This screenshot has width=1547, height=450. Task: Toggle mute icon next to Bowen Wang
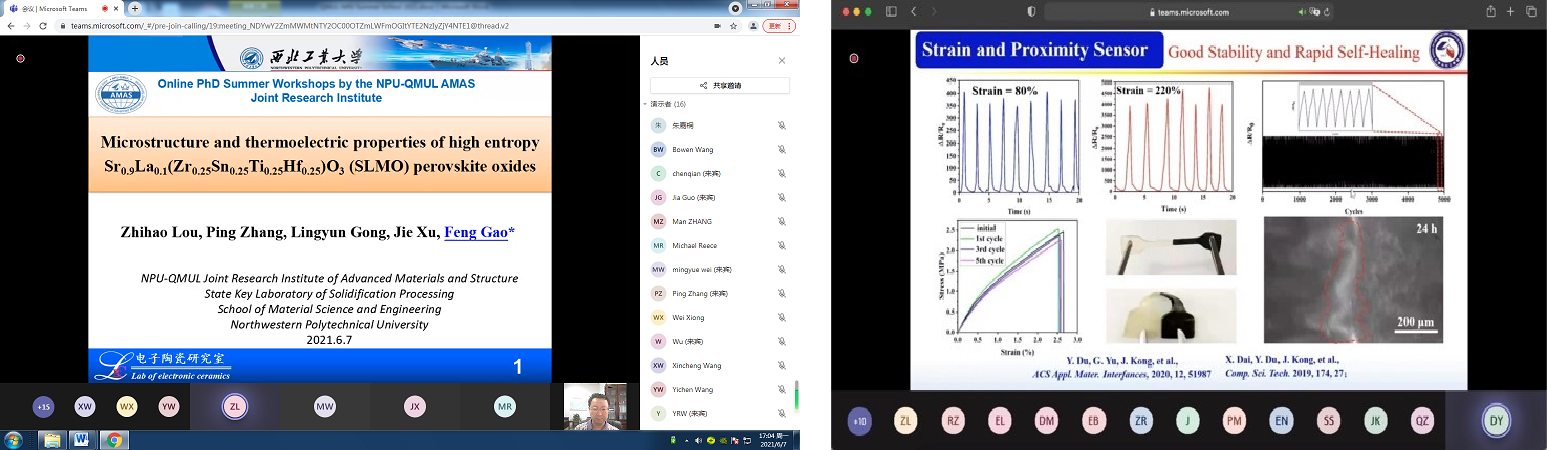click(x=782, y=150)
